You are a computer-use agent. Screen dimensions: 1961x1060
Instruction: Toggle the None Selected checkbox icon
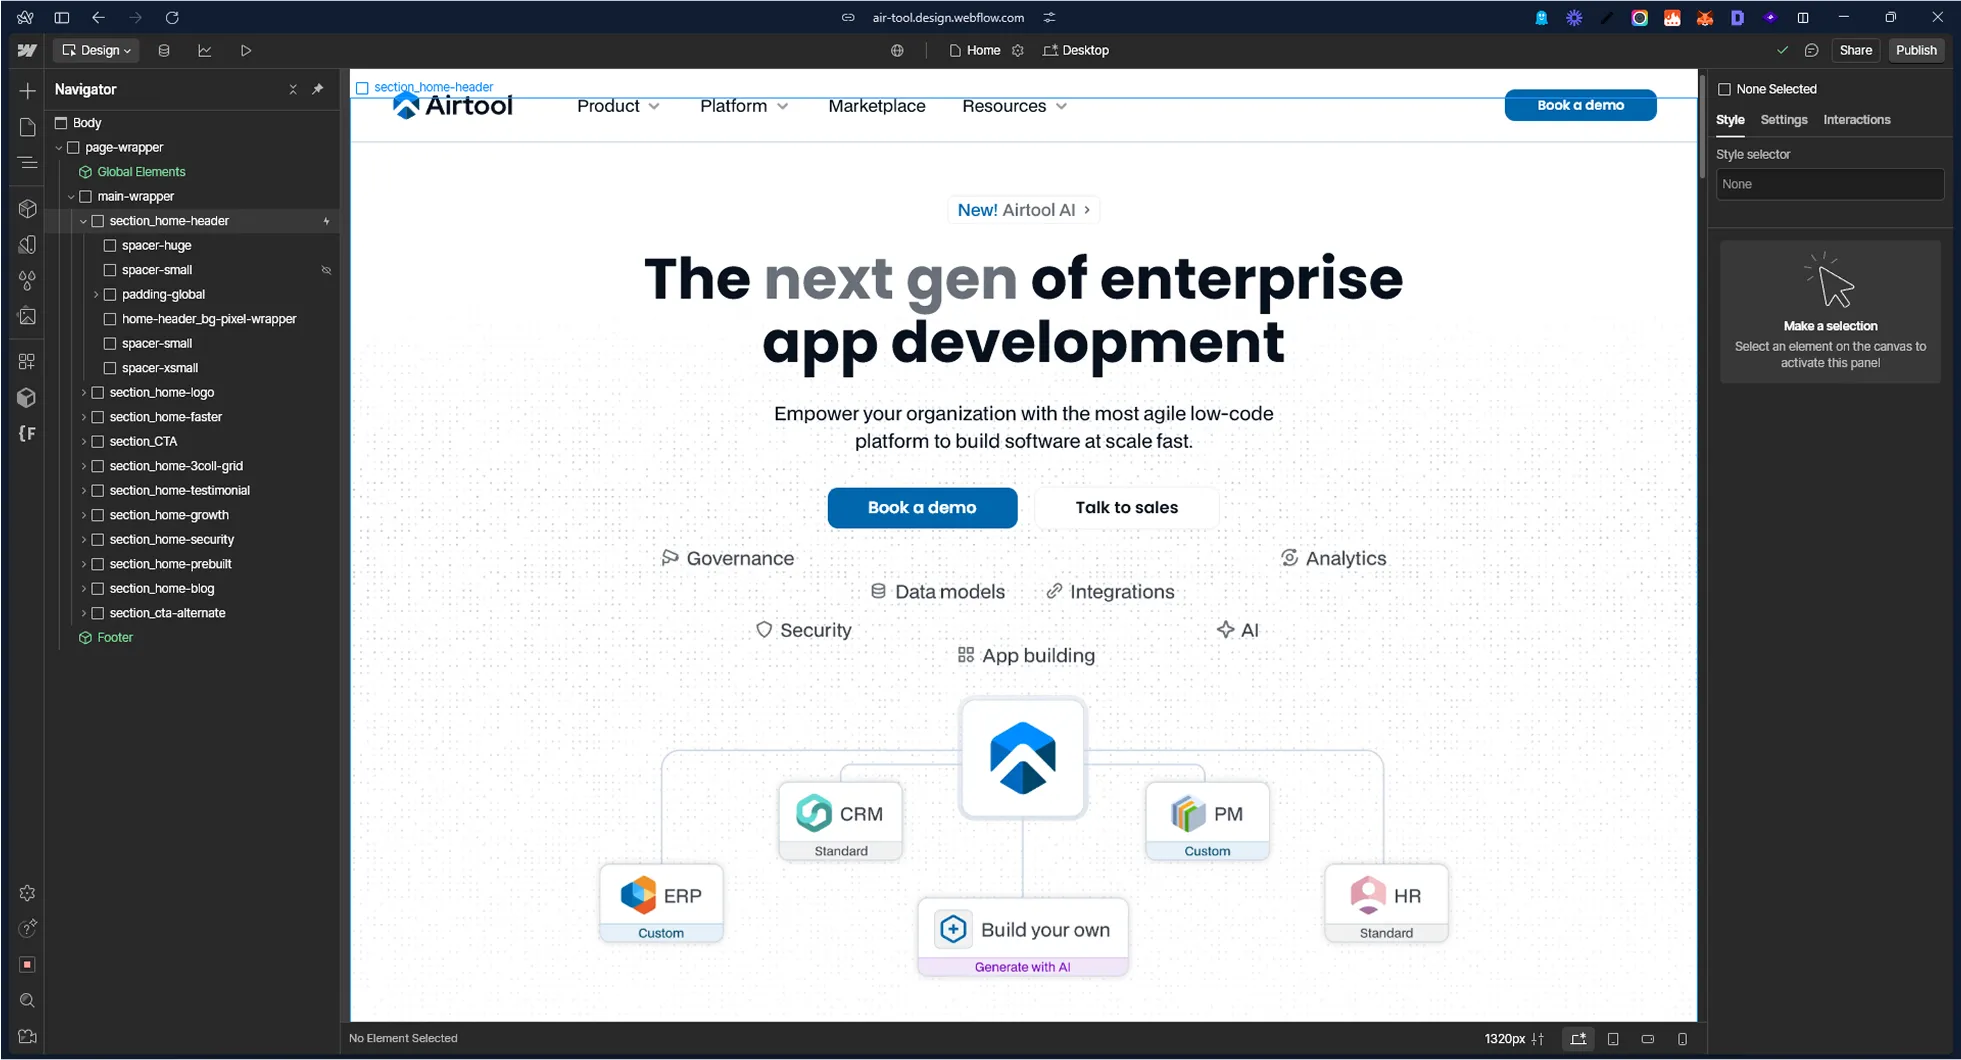[x=1724, y=89]
